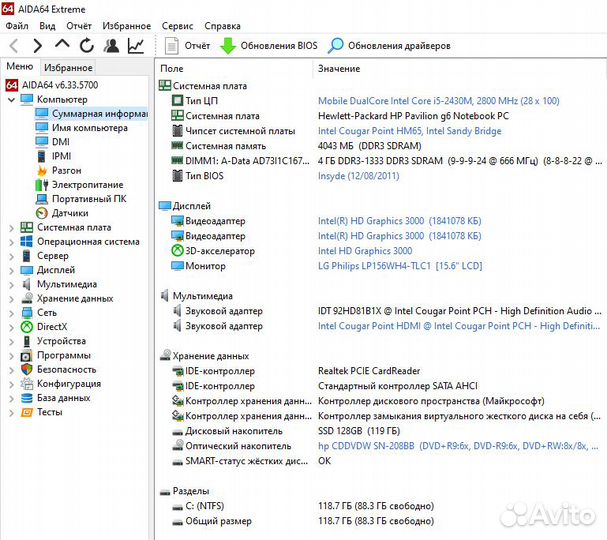Click the Портативный ПК laptop icon
Image resolution: width=607 pixels, height=540 pixels.
[x=42, y=199]
